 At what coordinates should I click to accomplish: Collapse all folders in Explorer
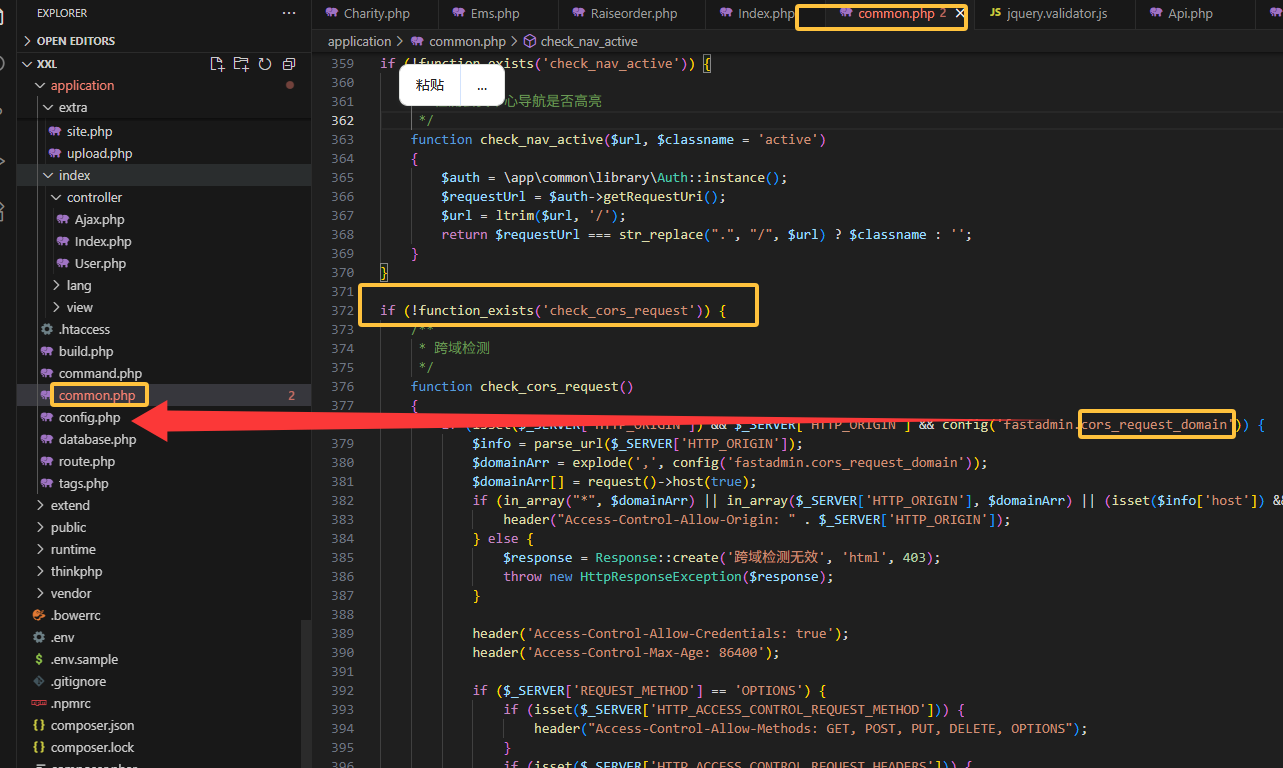[289, 64]
